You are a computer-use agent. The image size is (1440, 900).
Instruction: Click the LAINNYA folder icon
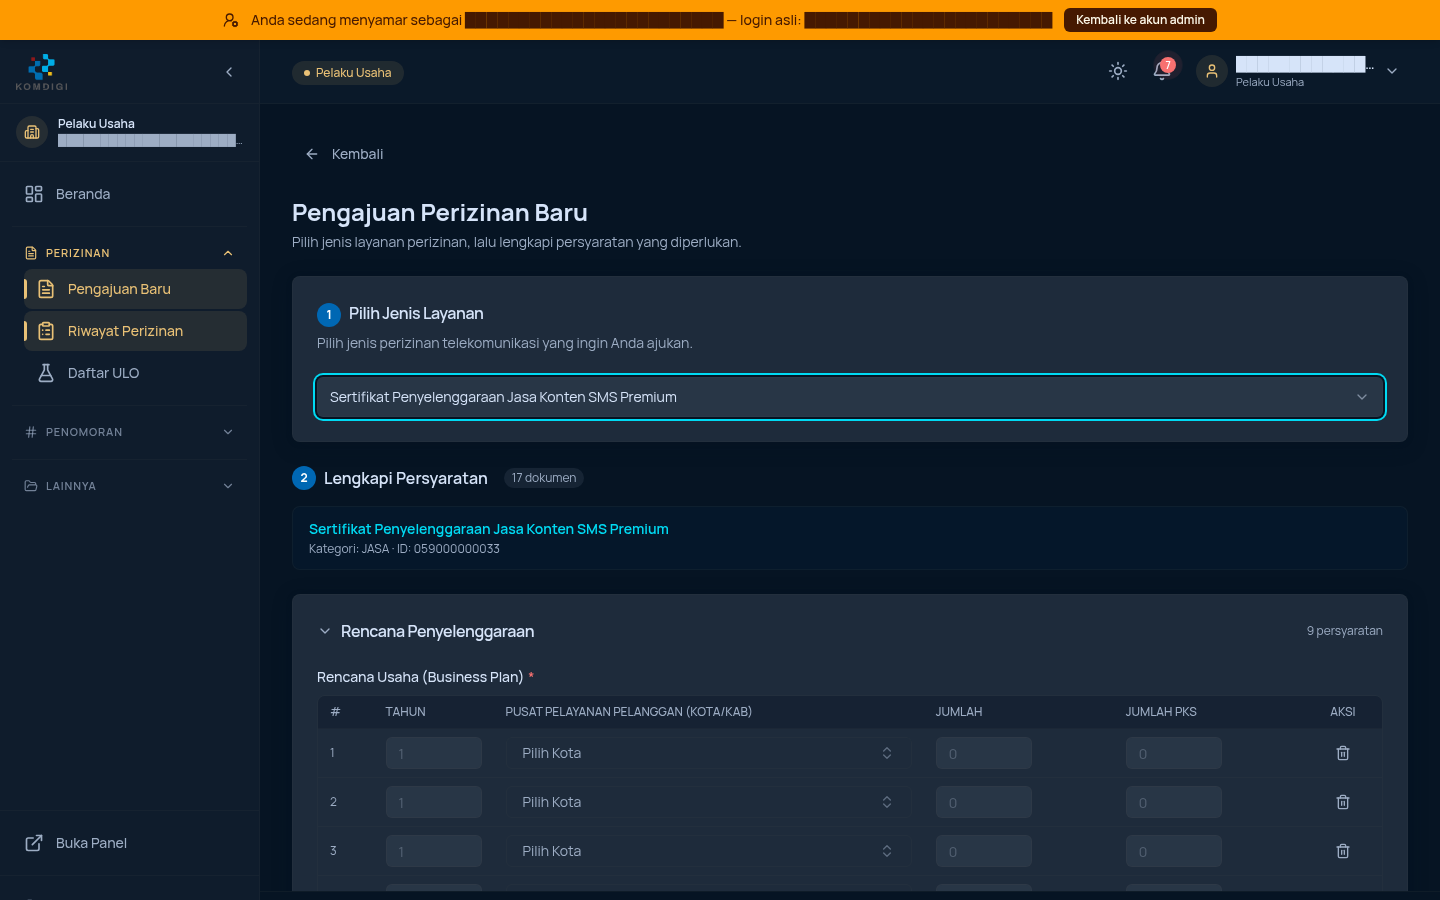(31, 486)
